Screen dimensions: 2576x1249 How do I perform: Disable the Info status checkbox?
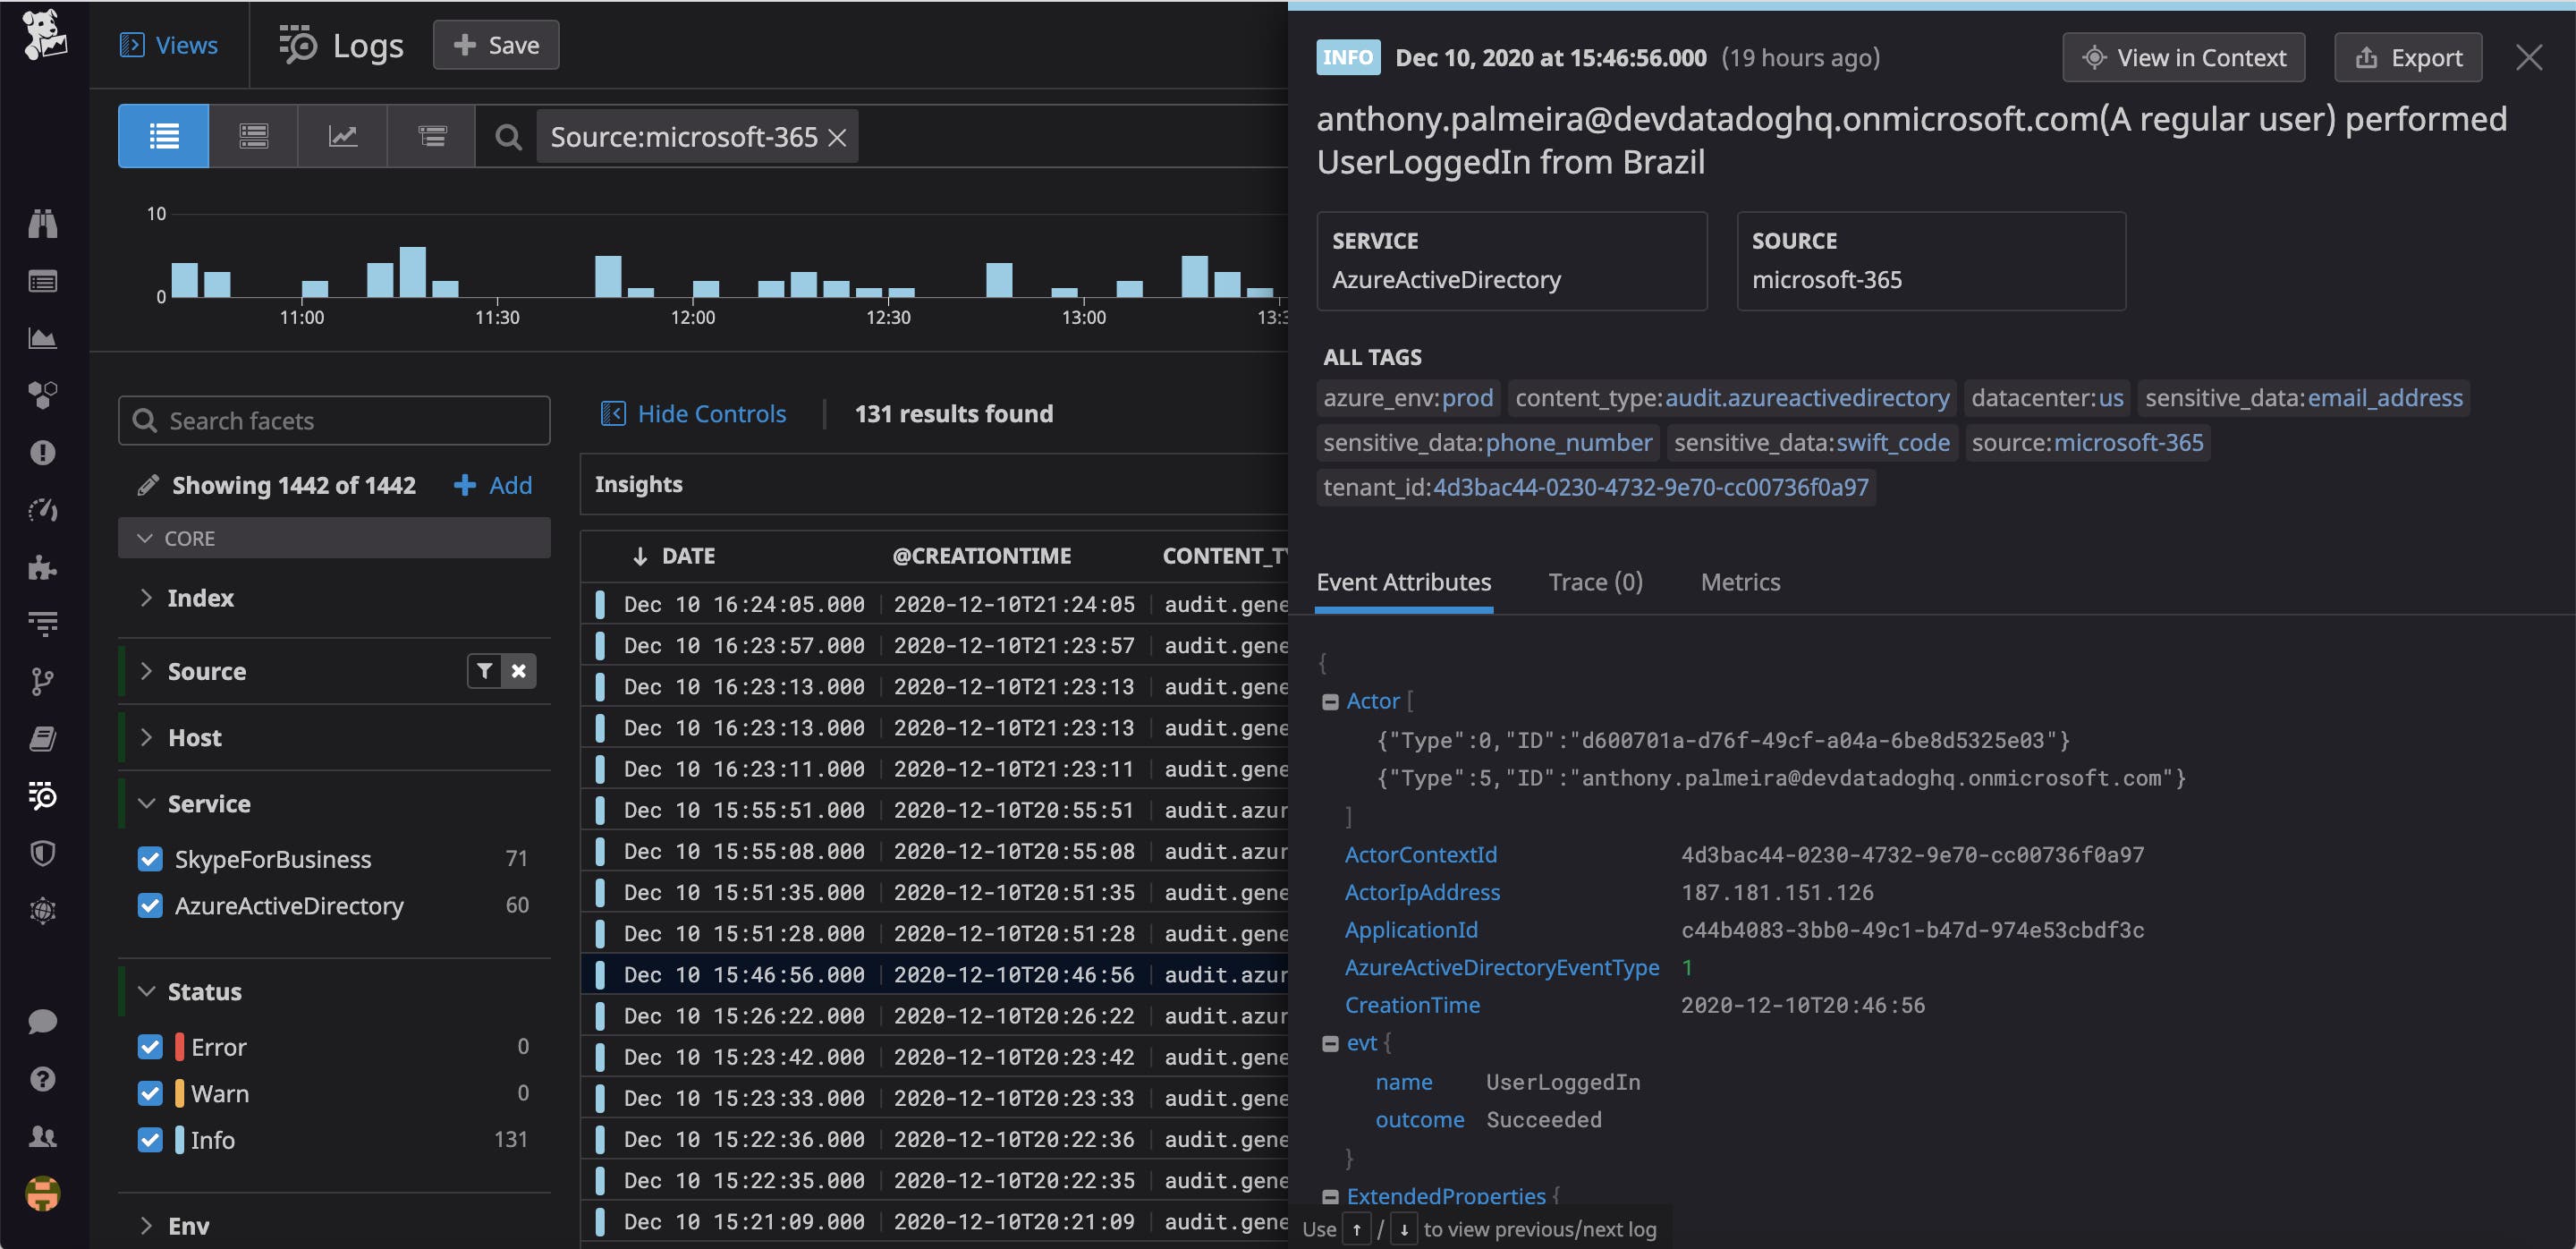(x=150, y=1139)
